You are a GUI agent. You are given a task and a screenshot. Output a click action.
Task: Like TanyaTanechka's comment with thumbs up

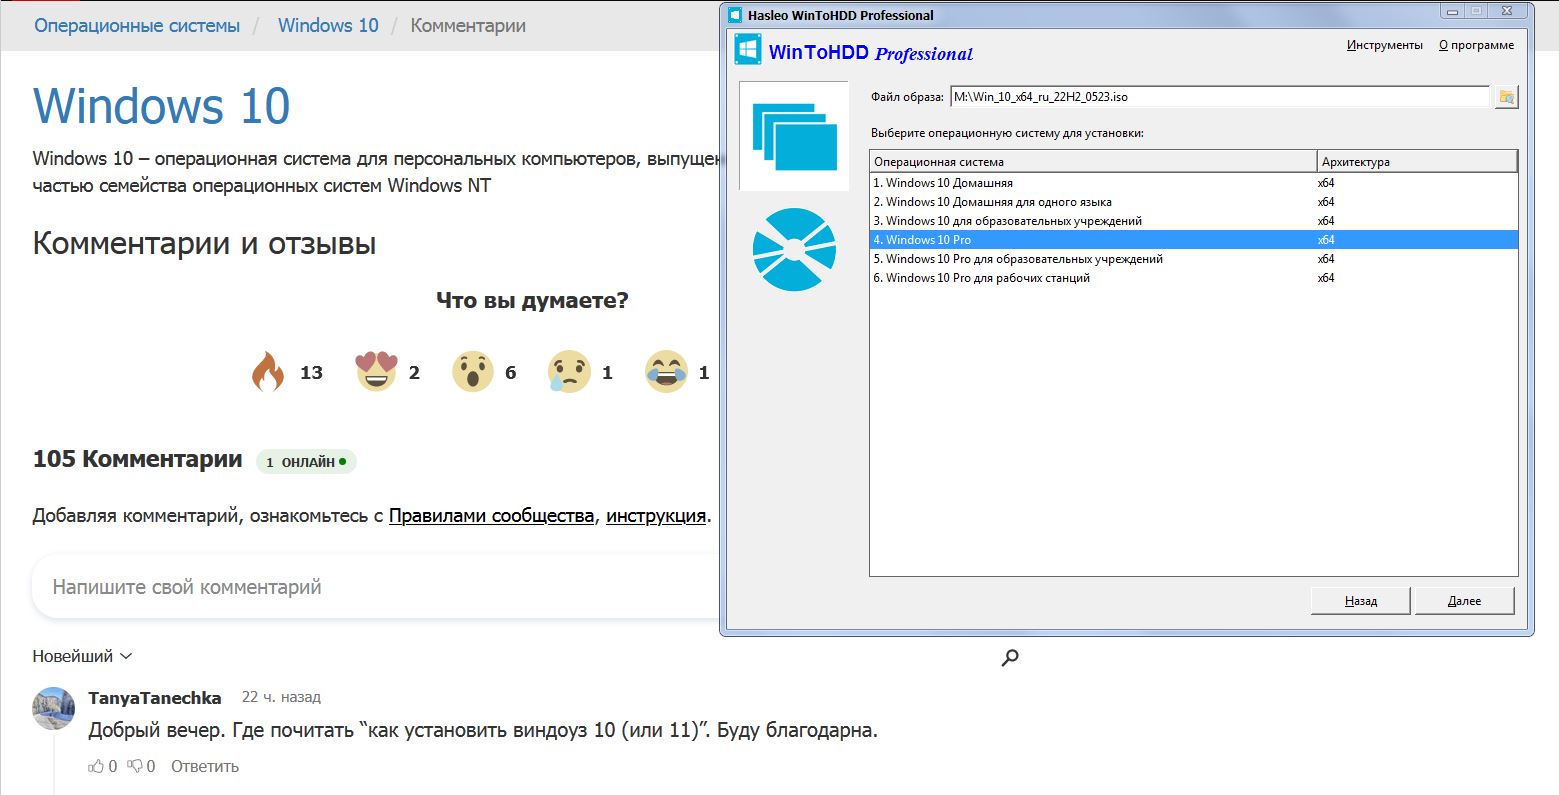tap(96, 766)
